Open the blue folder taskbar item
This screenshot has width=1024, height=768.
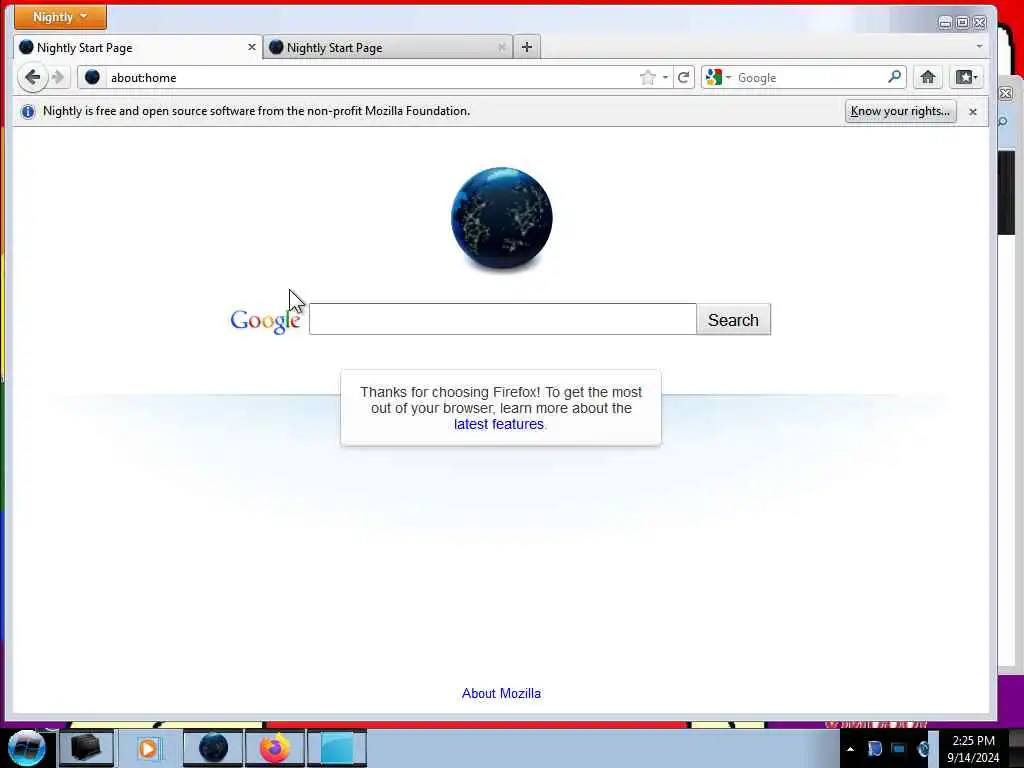tap(337, 748)
